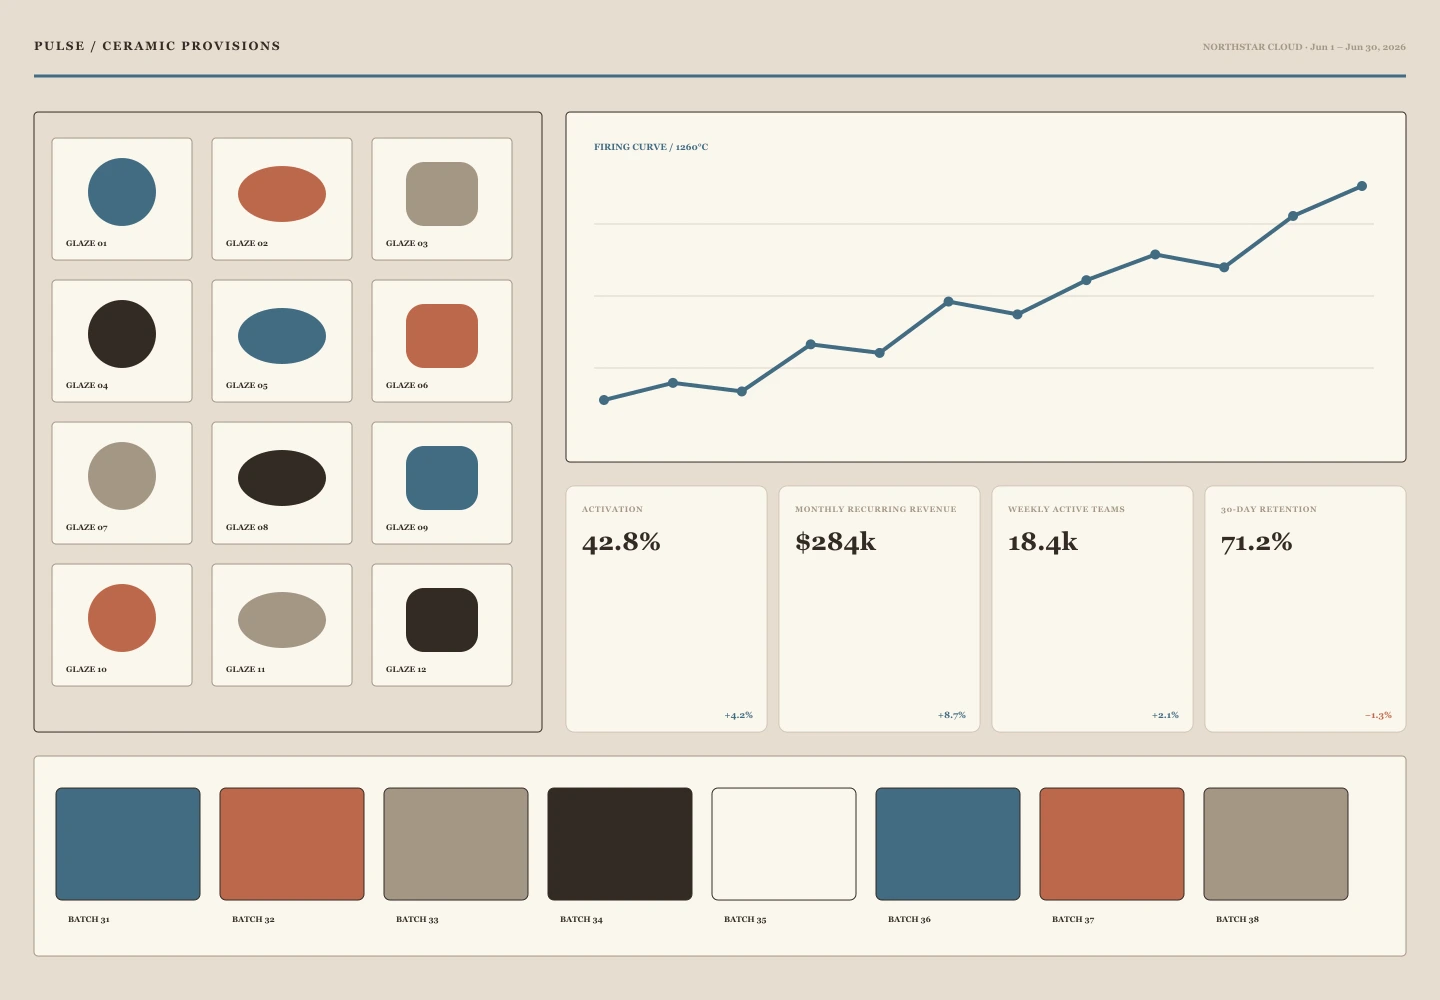Click the Northstar Cloud date range text
1440x1000 pixels.
(x=1304, y=47)
